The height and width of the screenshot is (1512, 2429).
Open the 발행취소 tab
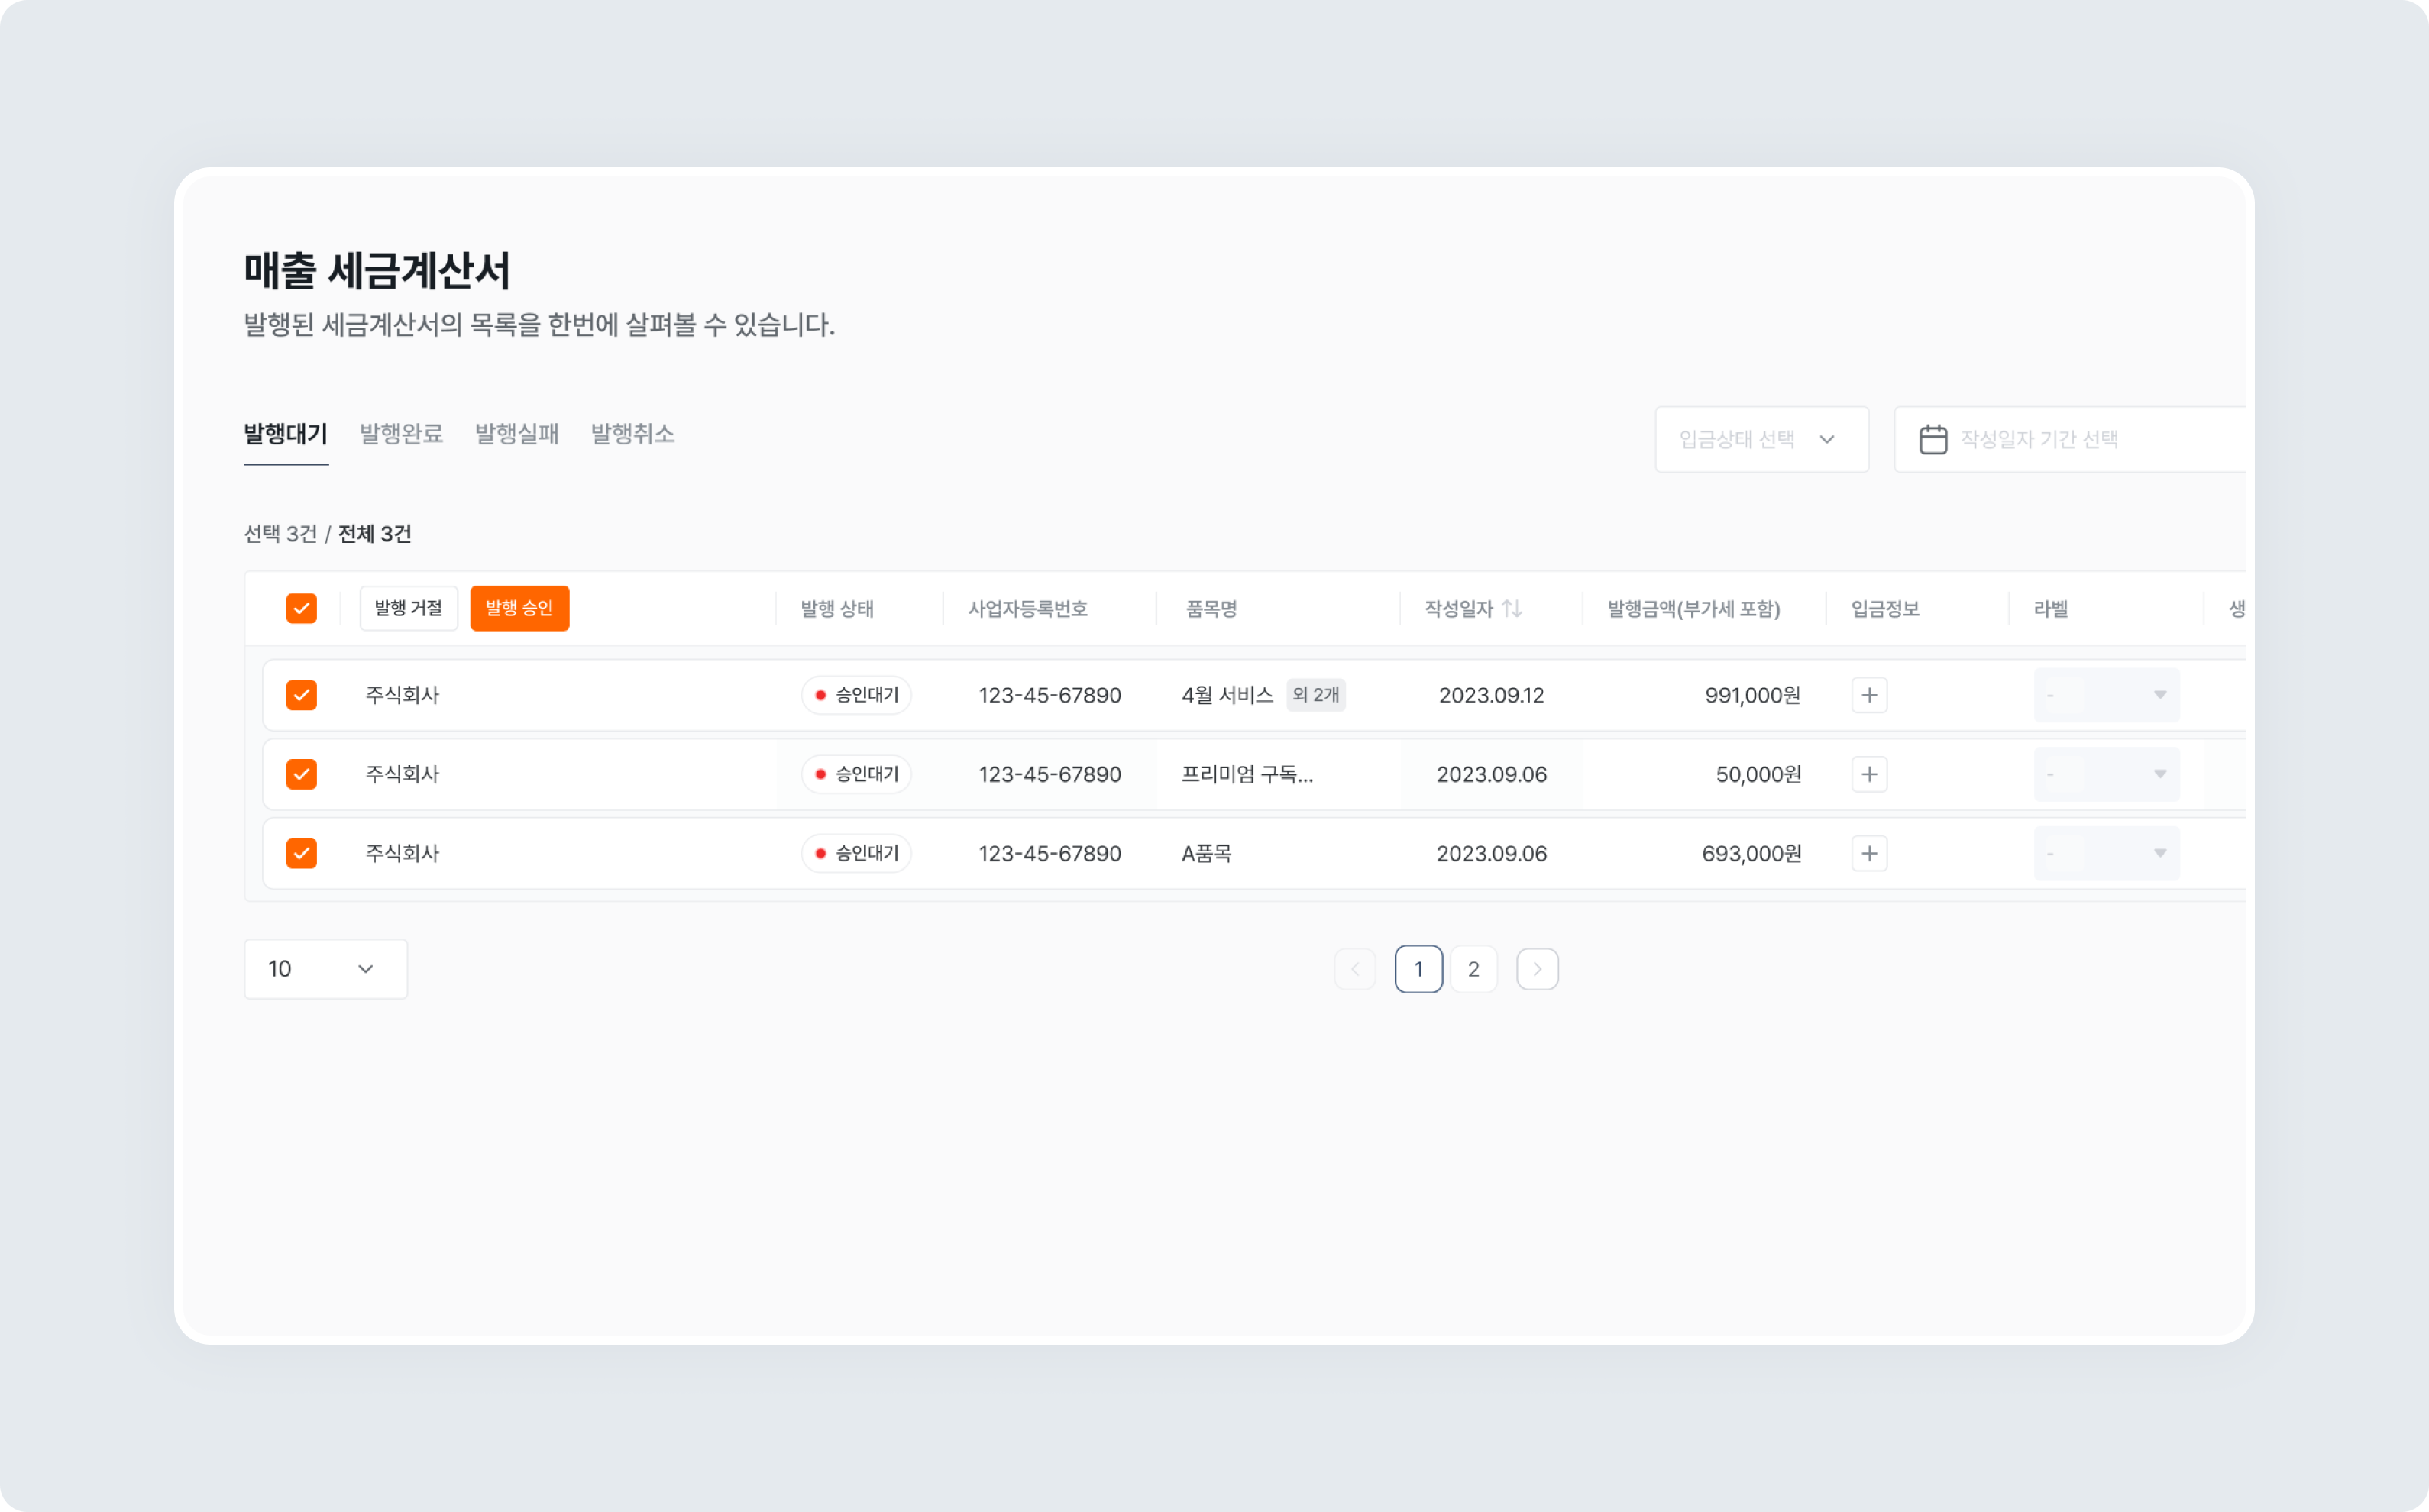tap(632, 434)
